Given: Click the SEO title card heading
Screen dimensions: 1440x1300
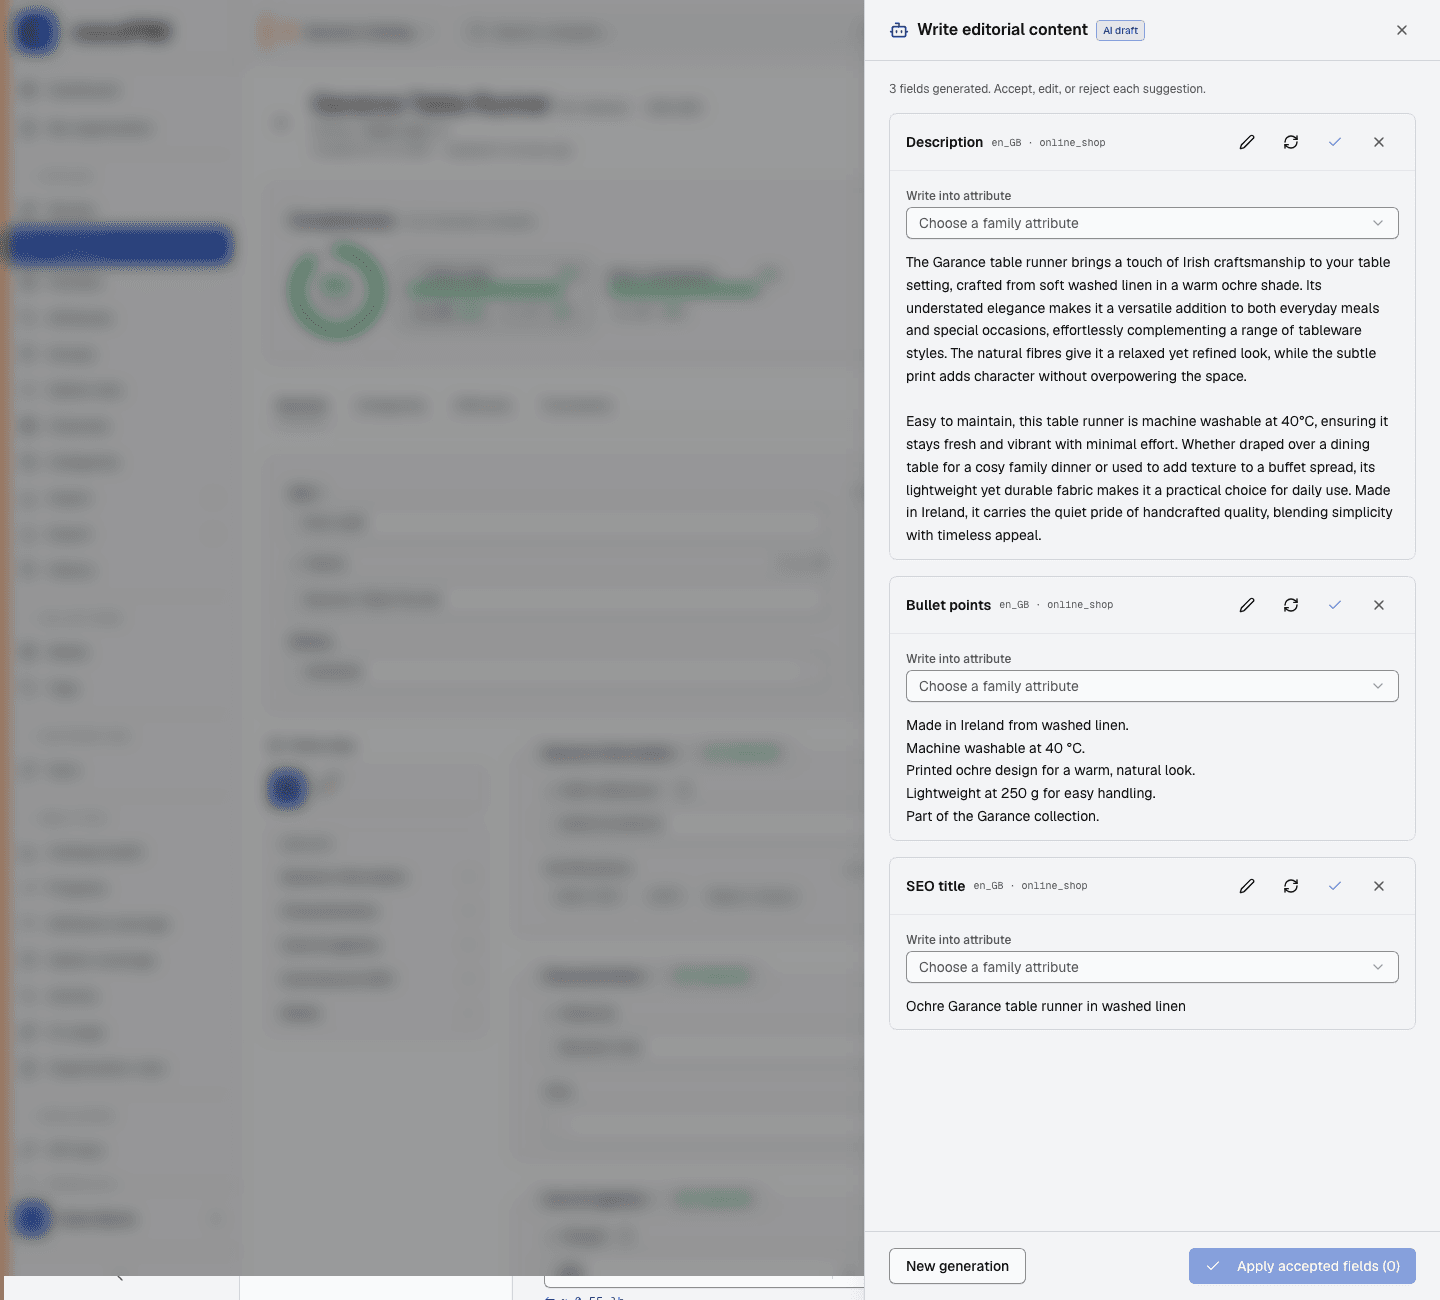Looking at the screenshot, I should pos(935,886).
